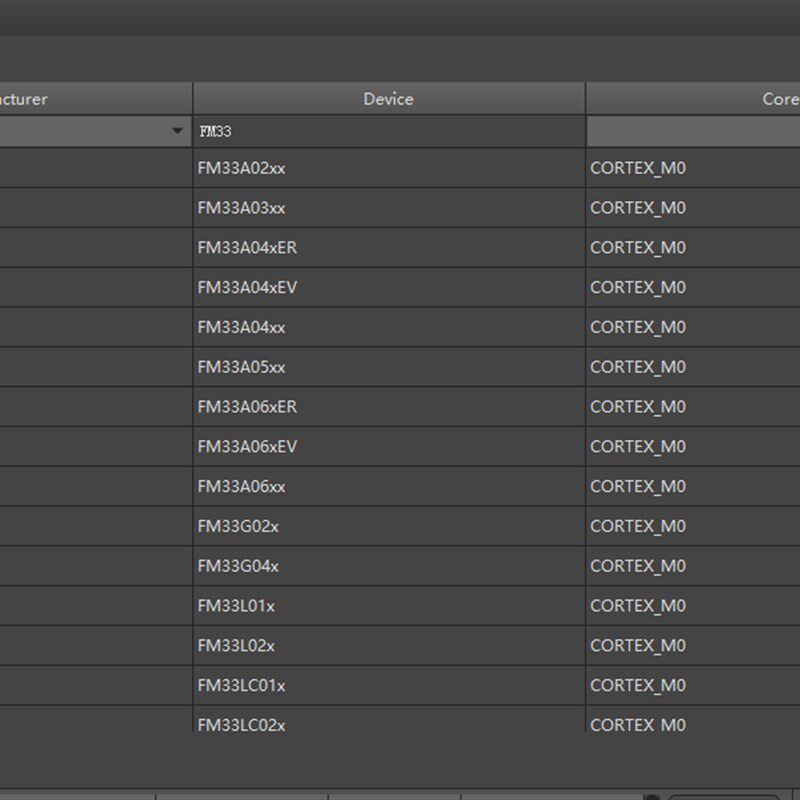Click the Core filter input field

point(692,131)
